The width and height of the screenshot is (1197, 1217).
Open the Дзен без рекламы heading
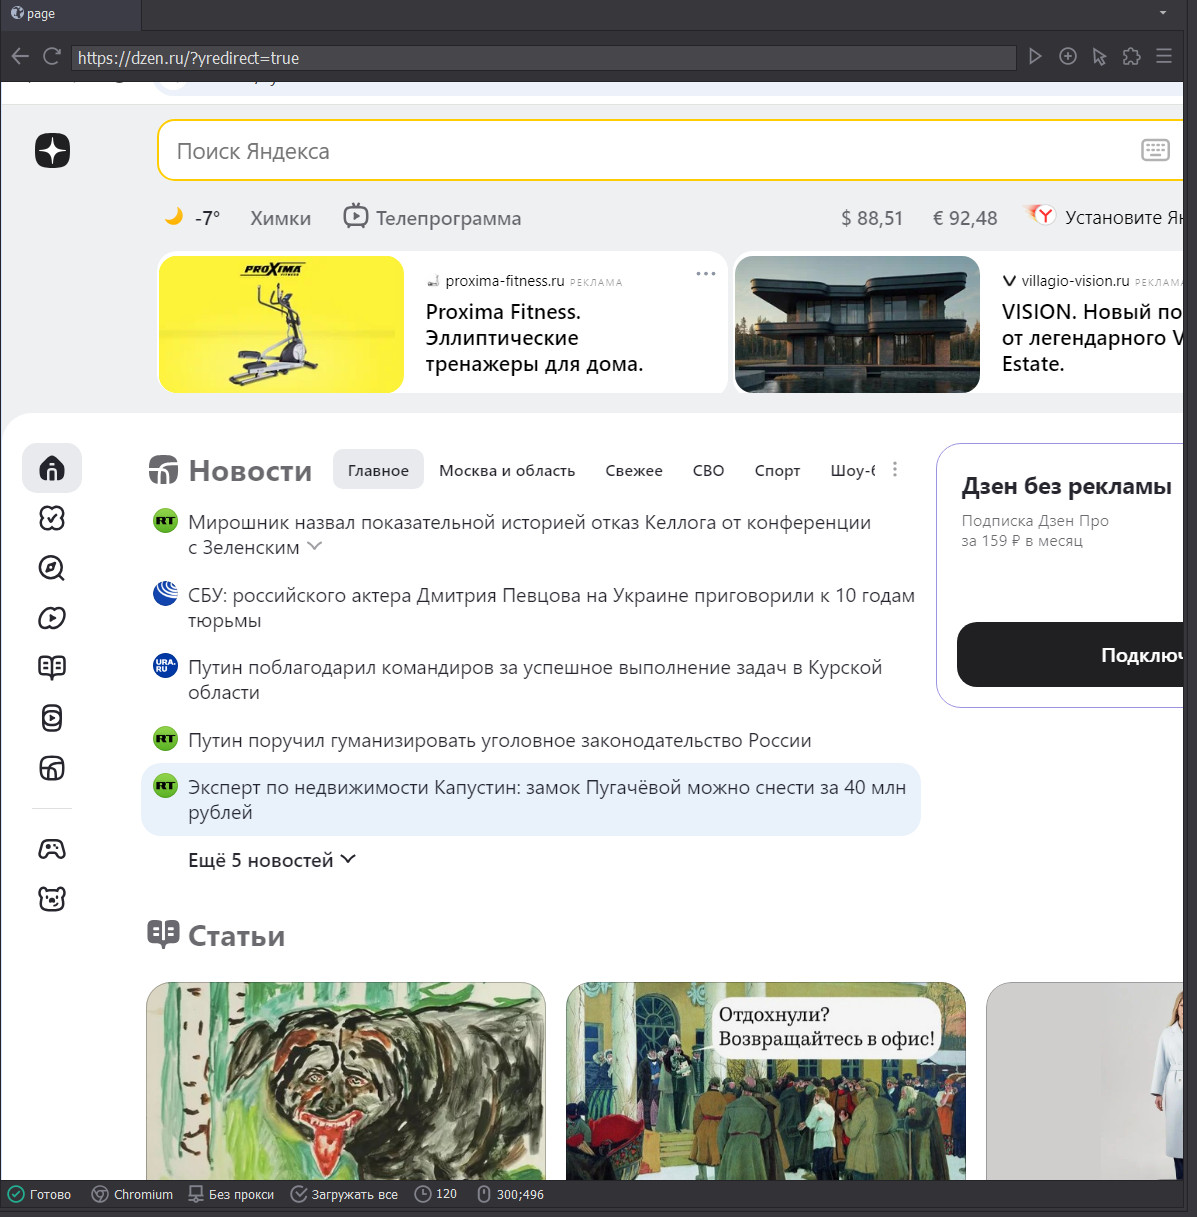[x=1066, y=486]
